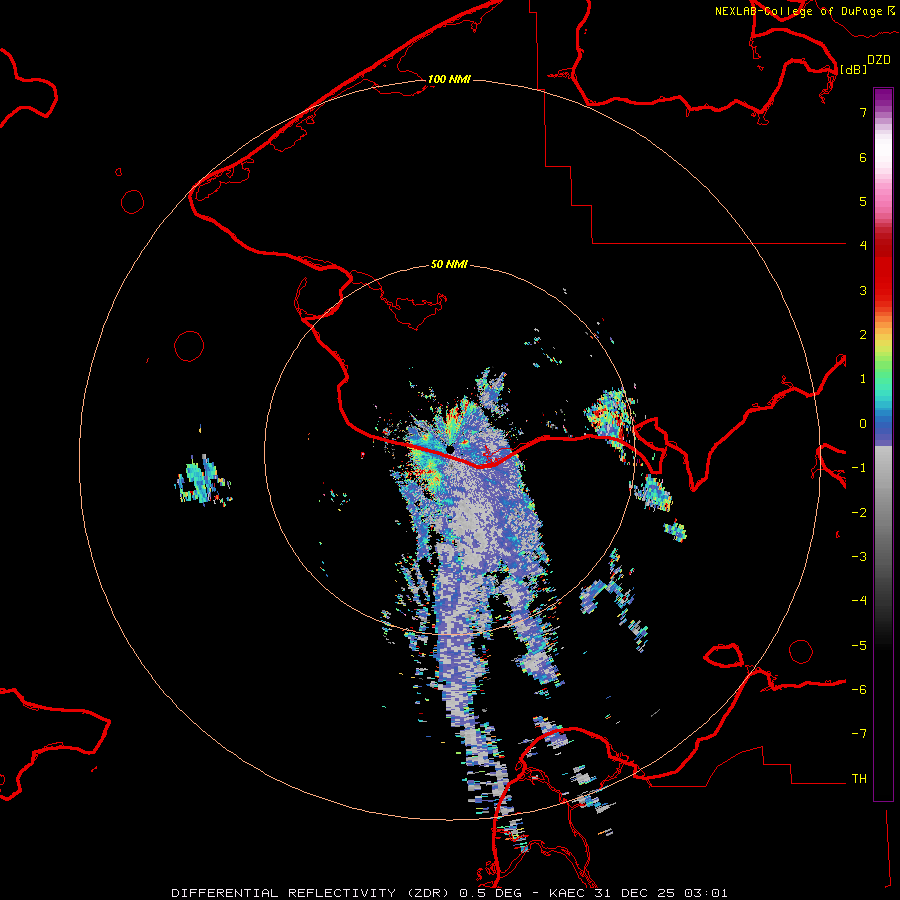Screen dimensions: 900x900
Task: Select the 0 value on color scale
Action: [863, 424]
